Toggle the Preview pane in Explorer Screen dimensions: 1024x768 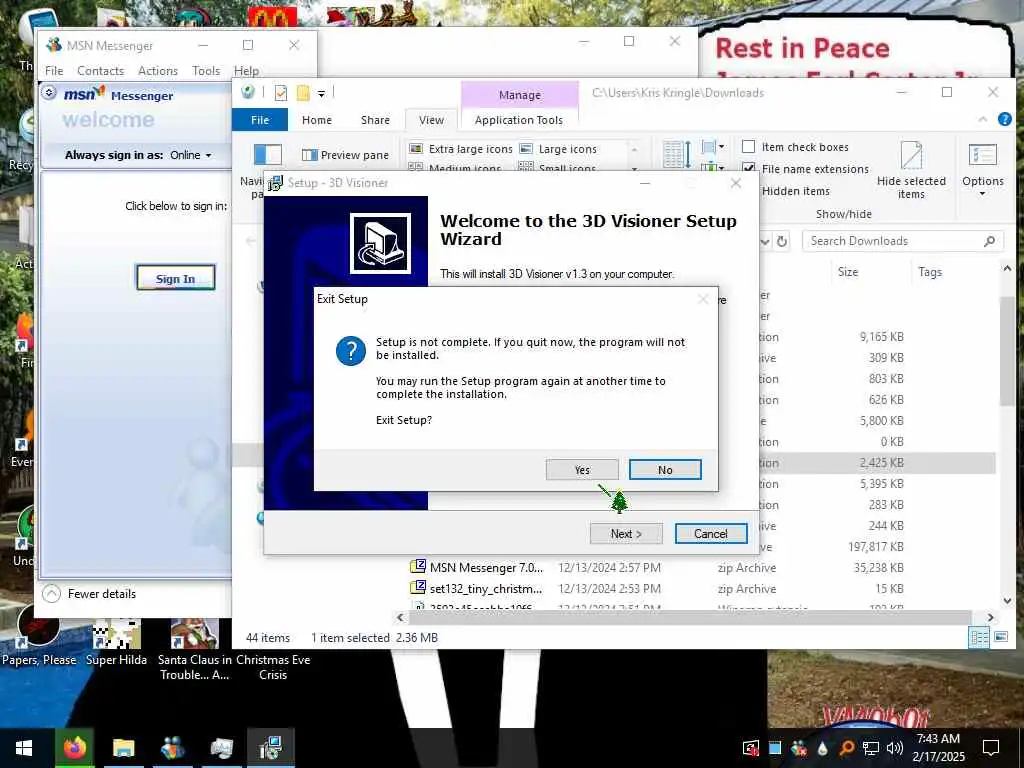pyautogui.click(x=345, y=155)
